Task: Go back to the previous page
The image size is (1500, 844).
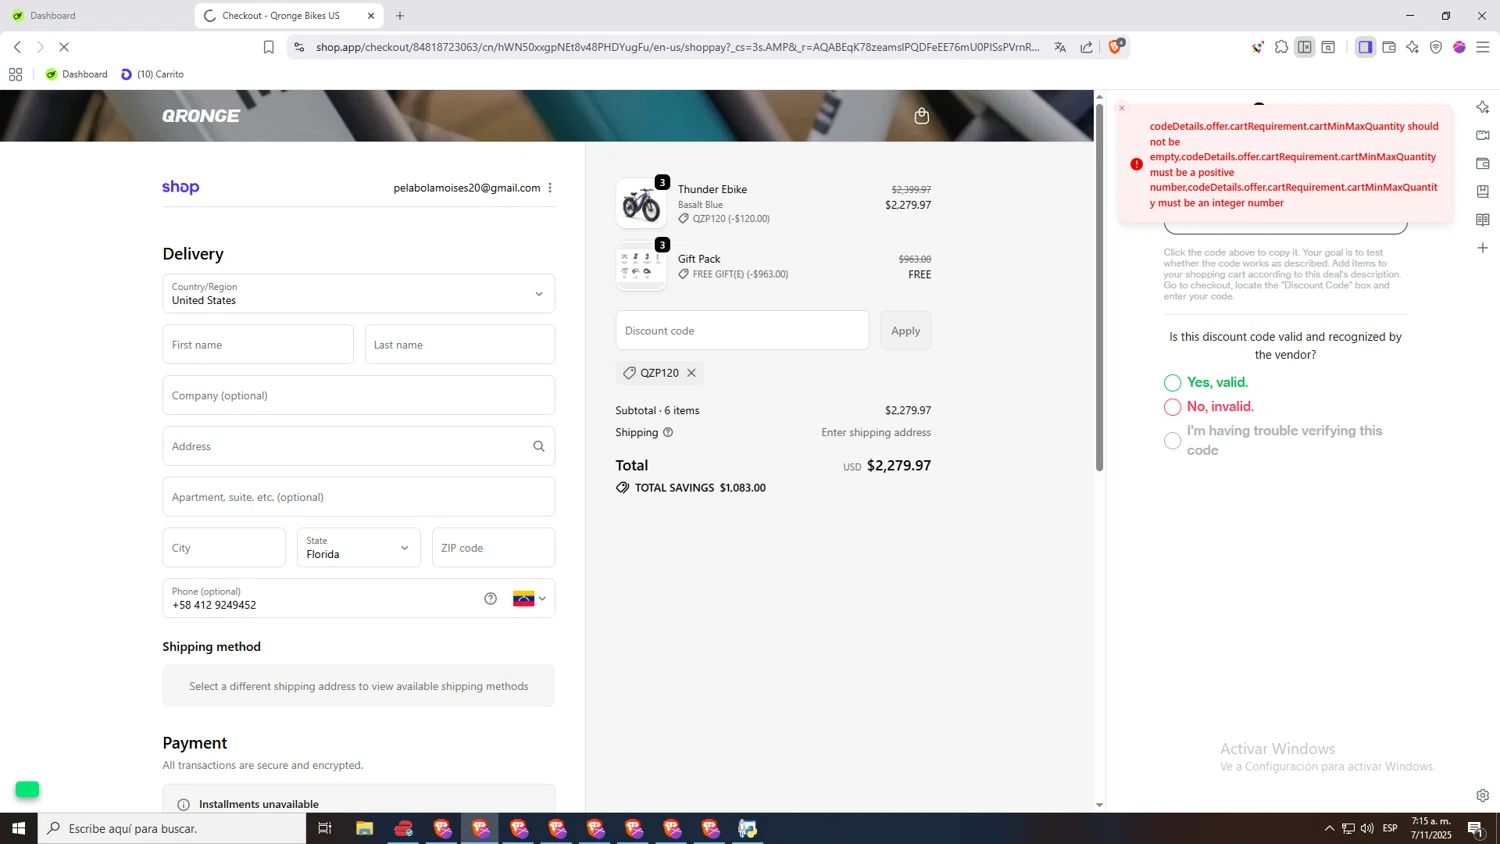Action: pyautogui.click(x=17, y=47)
